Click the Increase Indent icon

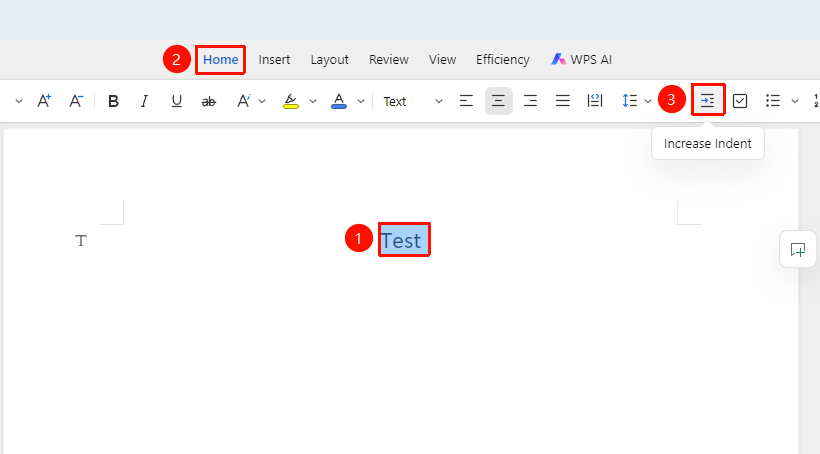(x=708, y=100)
